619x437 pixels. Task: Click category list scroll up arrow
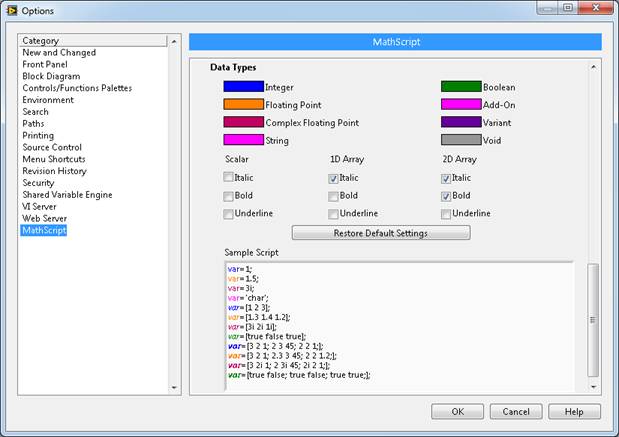pyautogui.click(x=174, y=41)
